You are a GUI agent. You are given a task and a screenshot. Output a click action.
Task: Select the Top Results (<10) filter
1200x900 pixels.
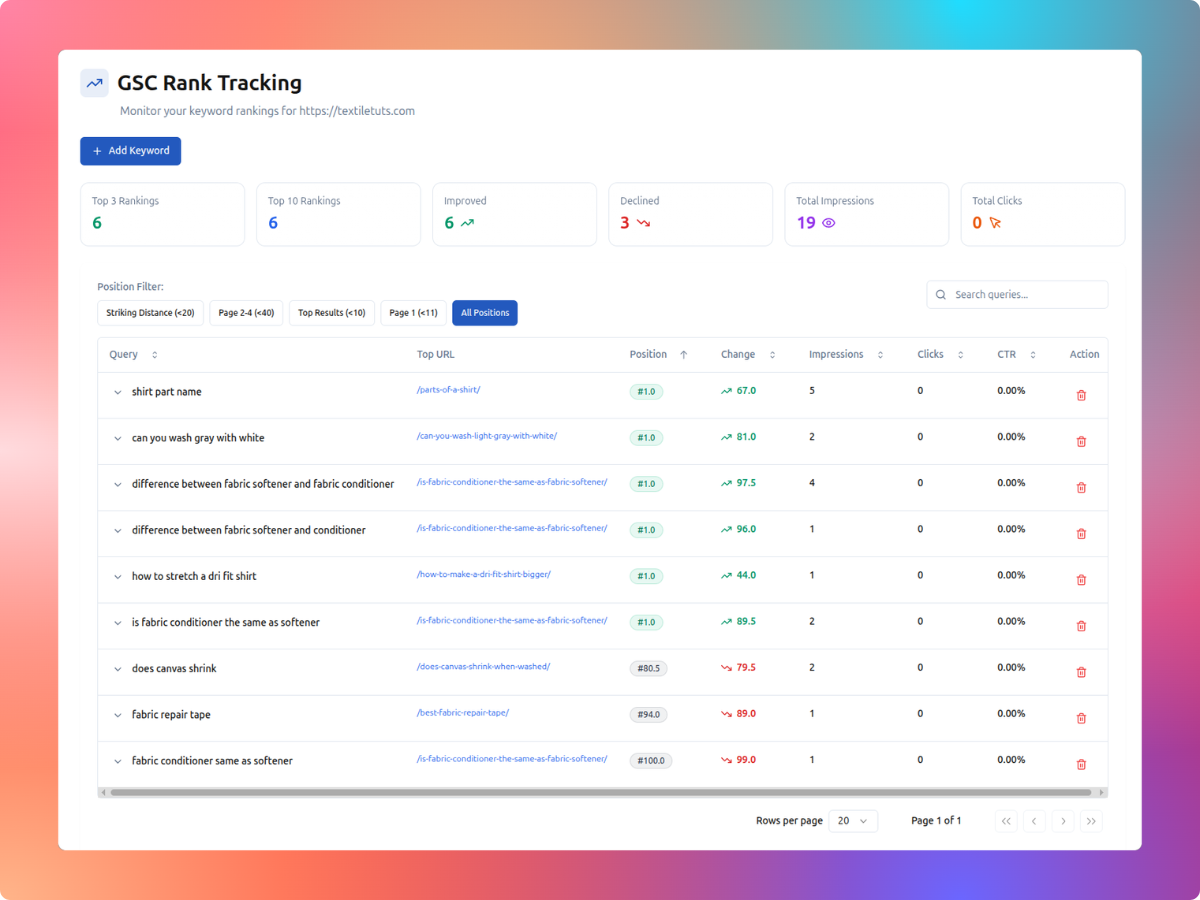pos(332,313)
